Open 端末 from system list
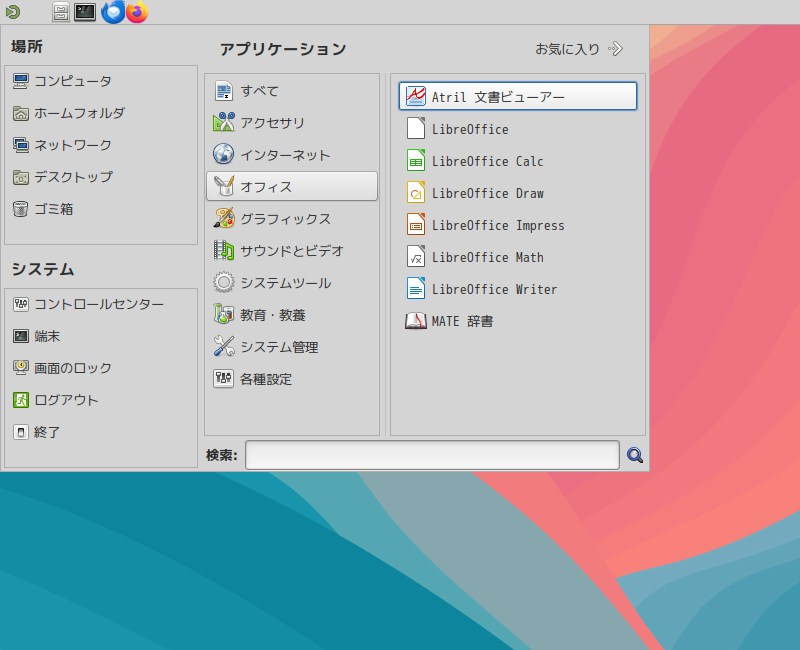 click(x=101, y=336)
